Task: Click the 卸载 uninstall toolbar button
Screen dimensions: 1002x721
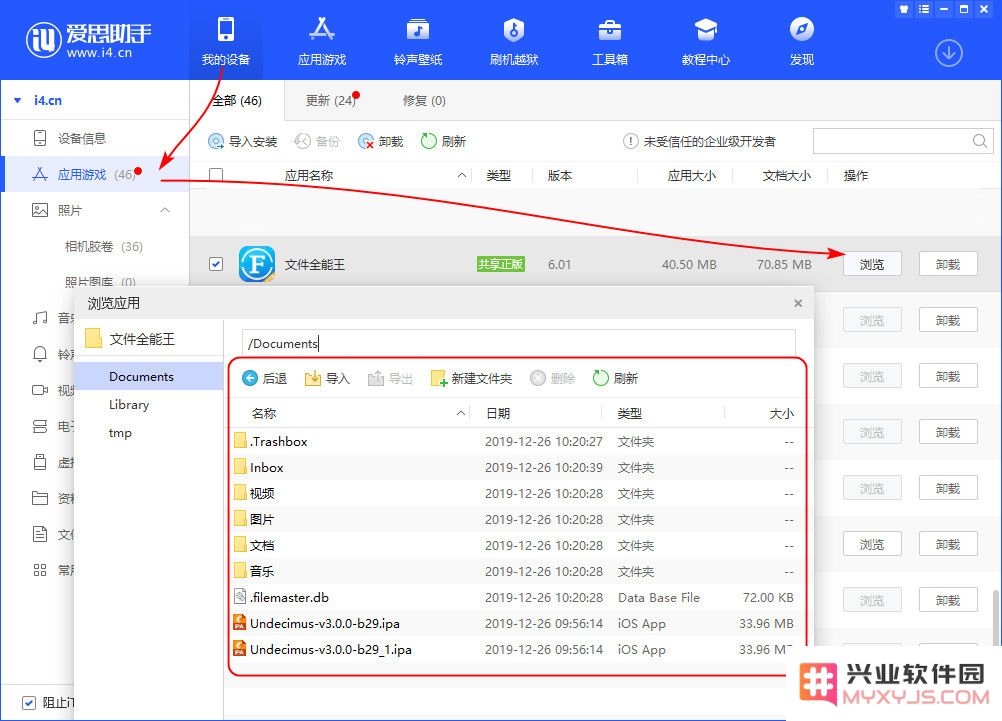Action: pyautogui.click(x=381, y=141)
